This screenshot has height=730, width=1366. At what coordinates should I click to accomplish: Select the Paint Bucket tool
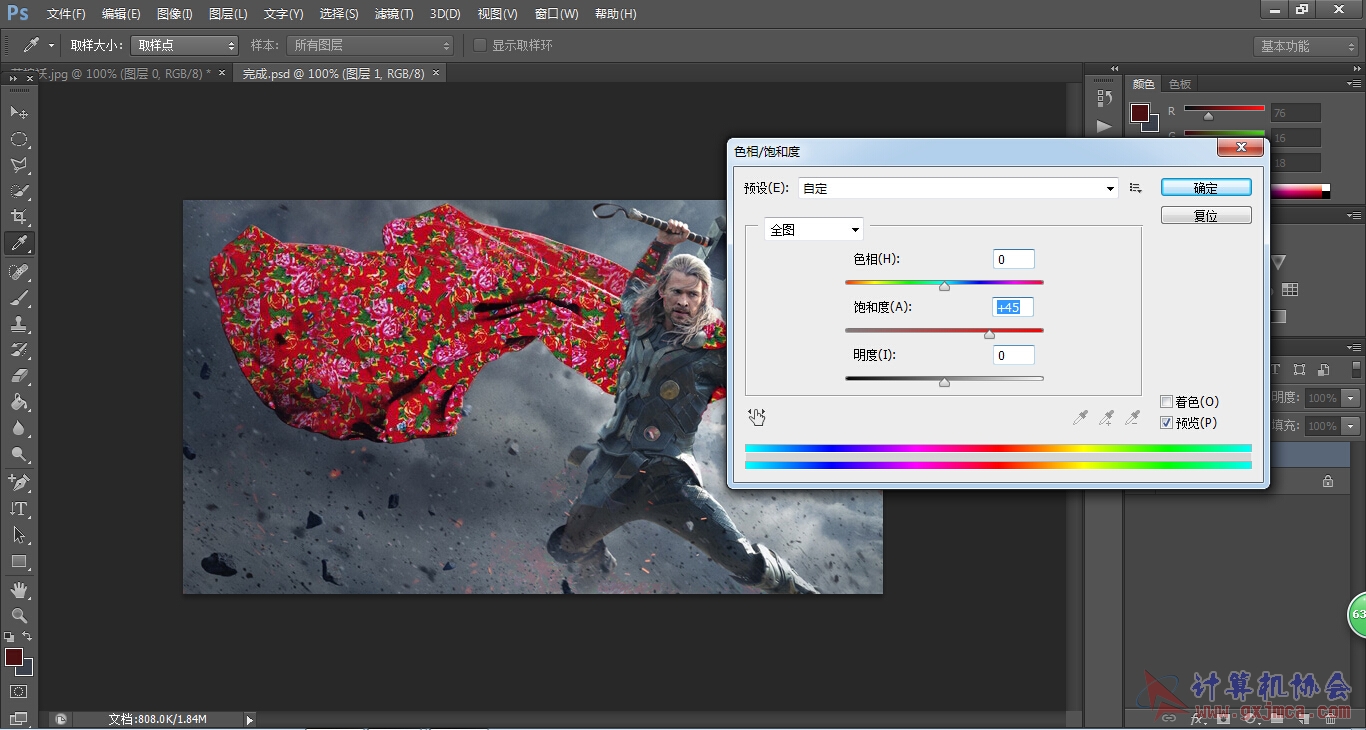tap(18, 402)
